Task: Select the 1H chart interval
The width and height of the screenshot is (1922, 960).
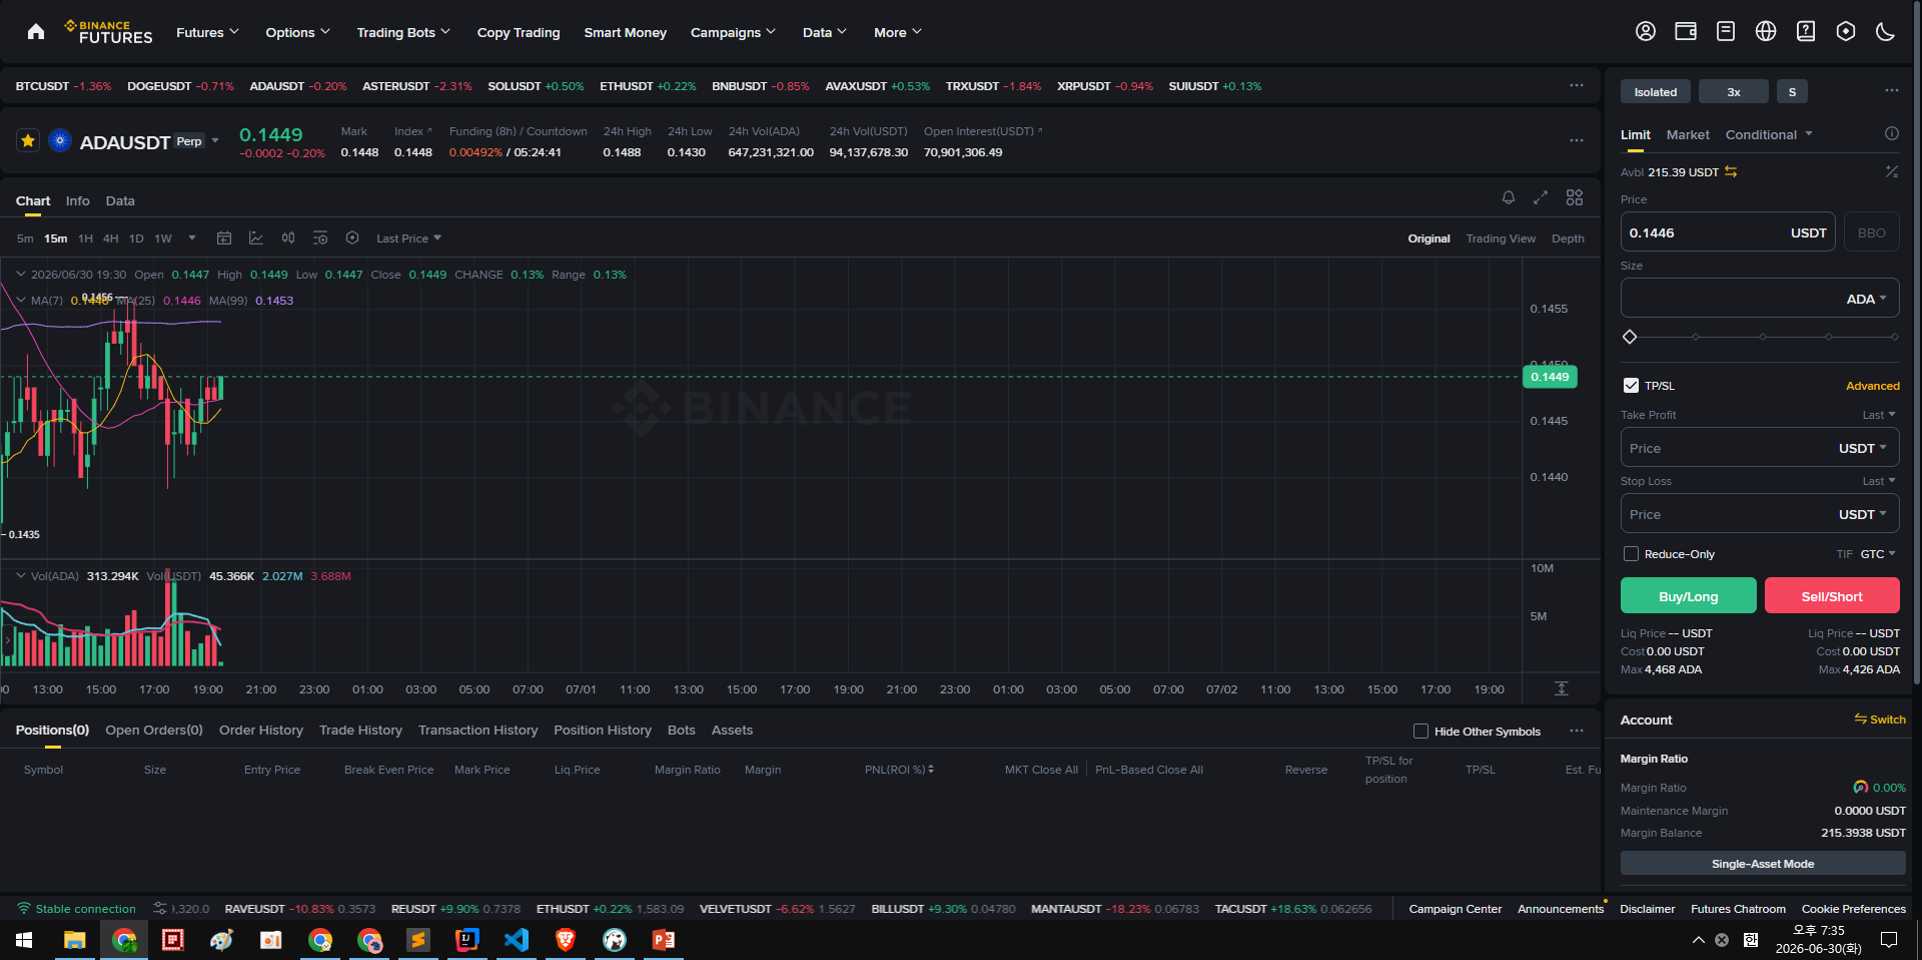Action: tap(85, 239)
